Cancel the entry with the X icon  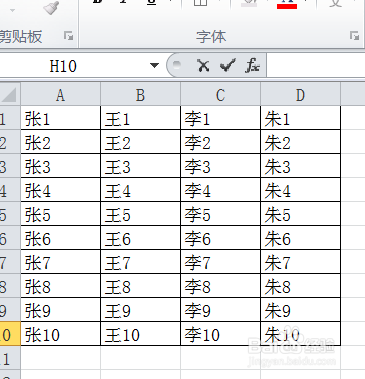click(203, 65)
